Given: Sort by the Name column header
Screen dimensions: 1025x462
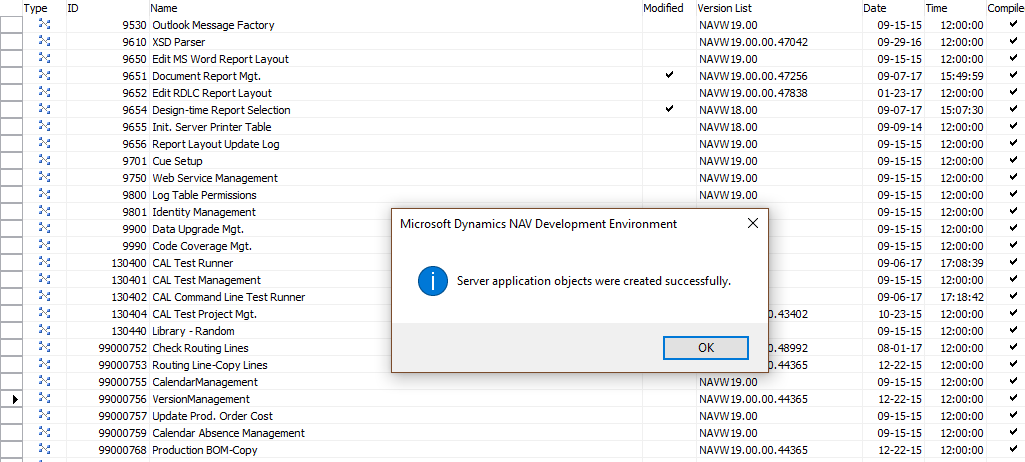Looking at the screenshot, I should 163,8.
